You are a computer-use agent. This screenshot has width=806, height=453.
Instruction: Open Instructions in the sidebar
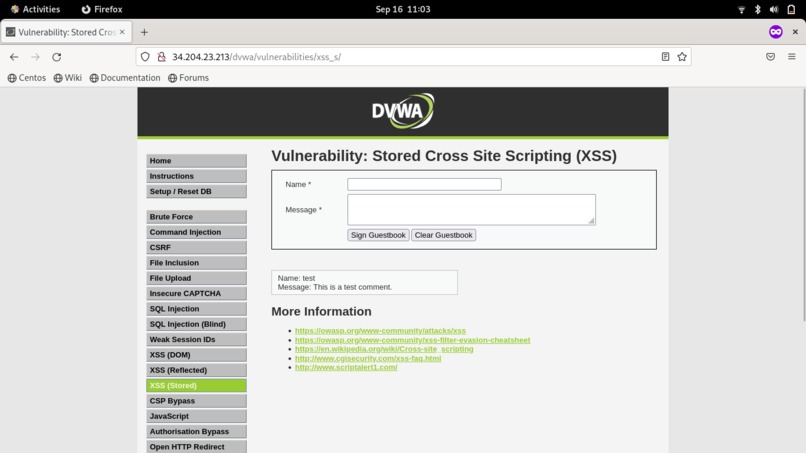(x=196, y=176)
